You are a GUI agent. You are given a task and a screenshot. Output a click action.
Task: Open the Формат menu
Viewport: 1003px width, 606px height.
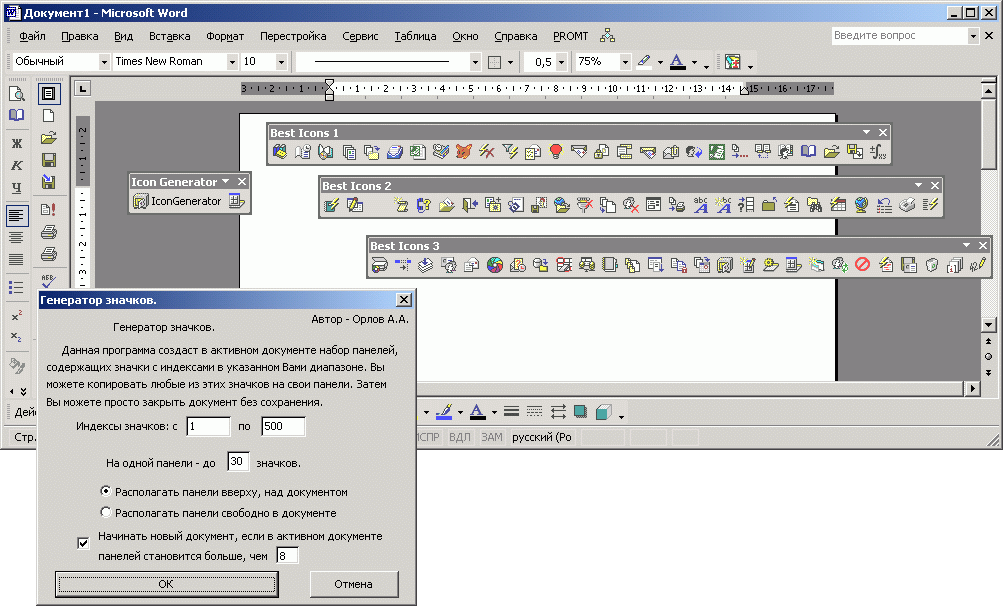tap(225, 36)
